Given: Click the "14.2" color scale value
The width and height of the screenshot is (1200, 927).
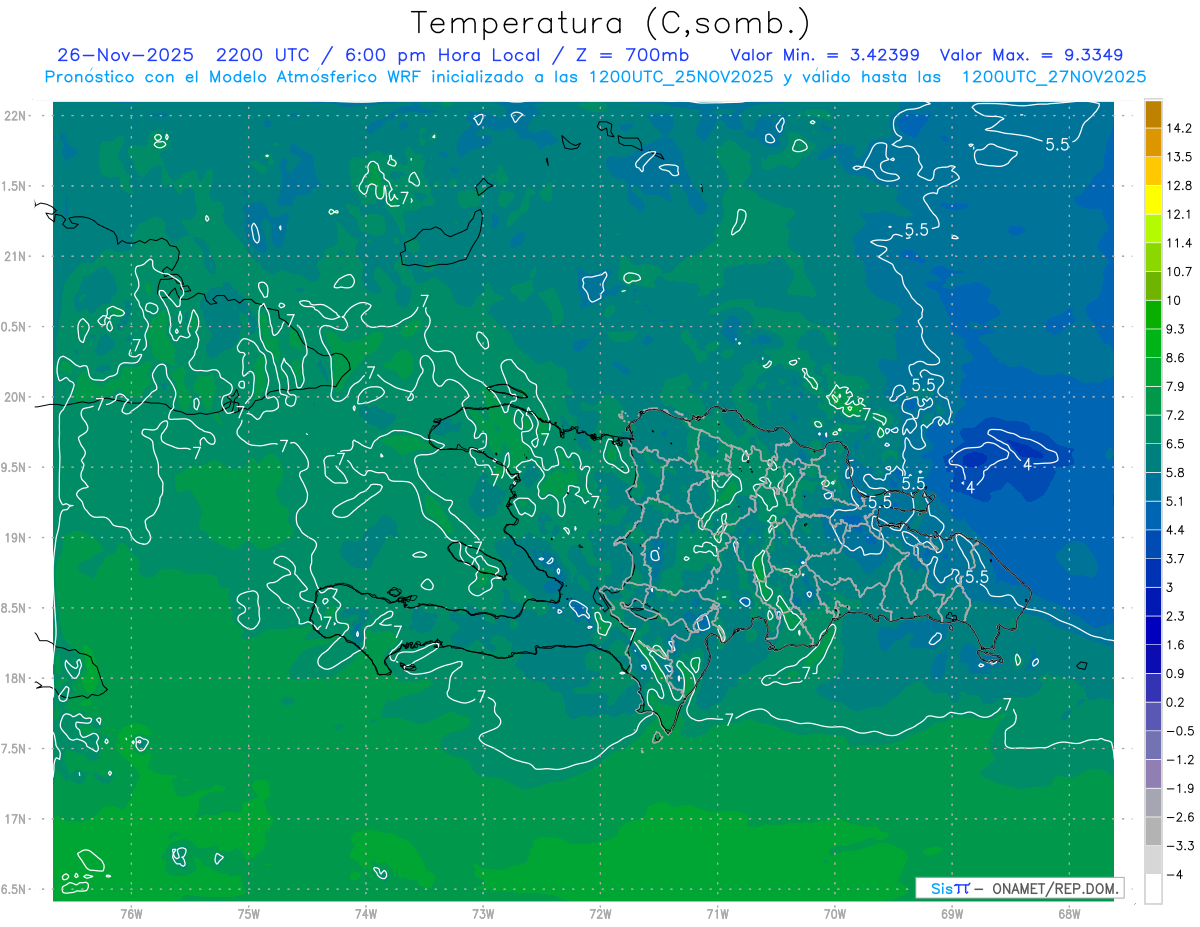Looking at the screenshot, I should 1179,128.
